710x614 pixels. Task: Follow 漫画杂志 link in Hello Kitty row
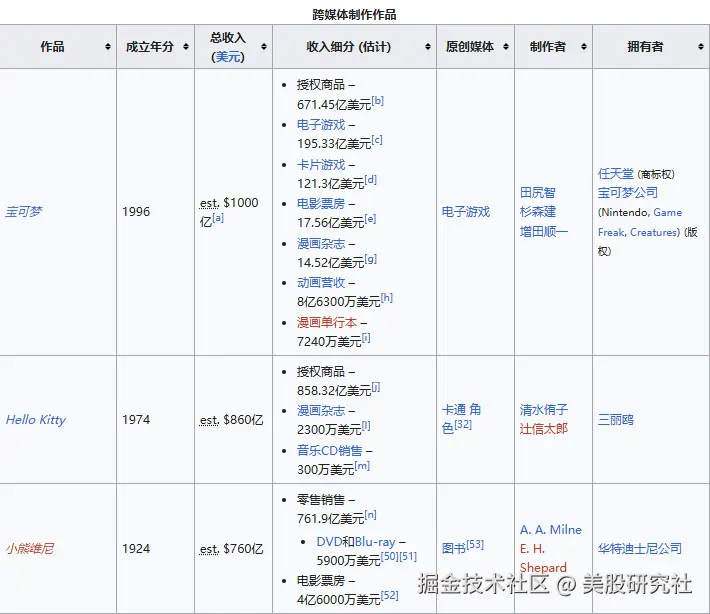pos(321,411)
